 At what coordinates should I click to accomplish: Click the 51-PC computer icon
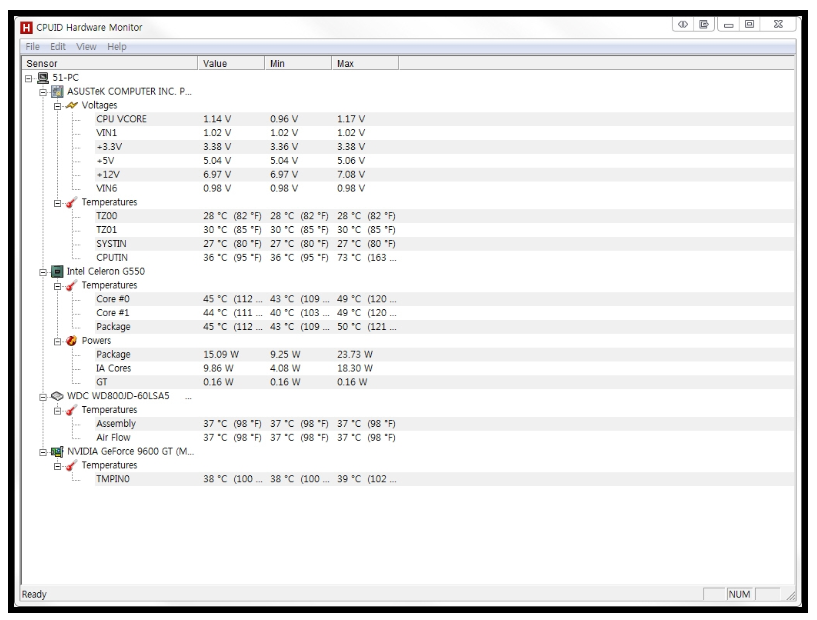[x=43, y=78]
